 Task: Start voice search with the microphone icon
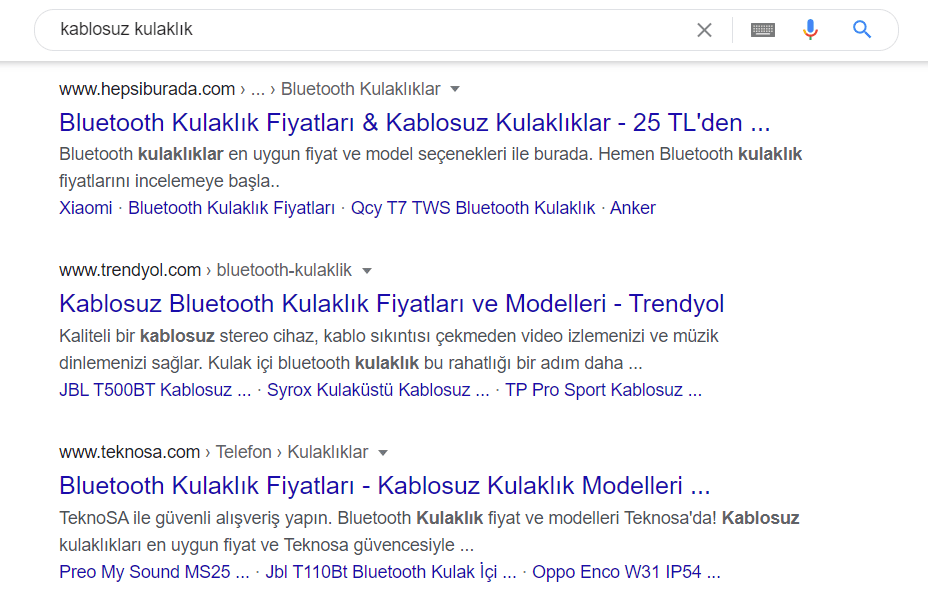(x=810, y=30)
